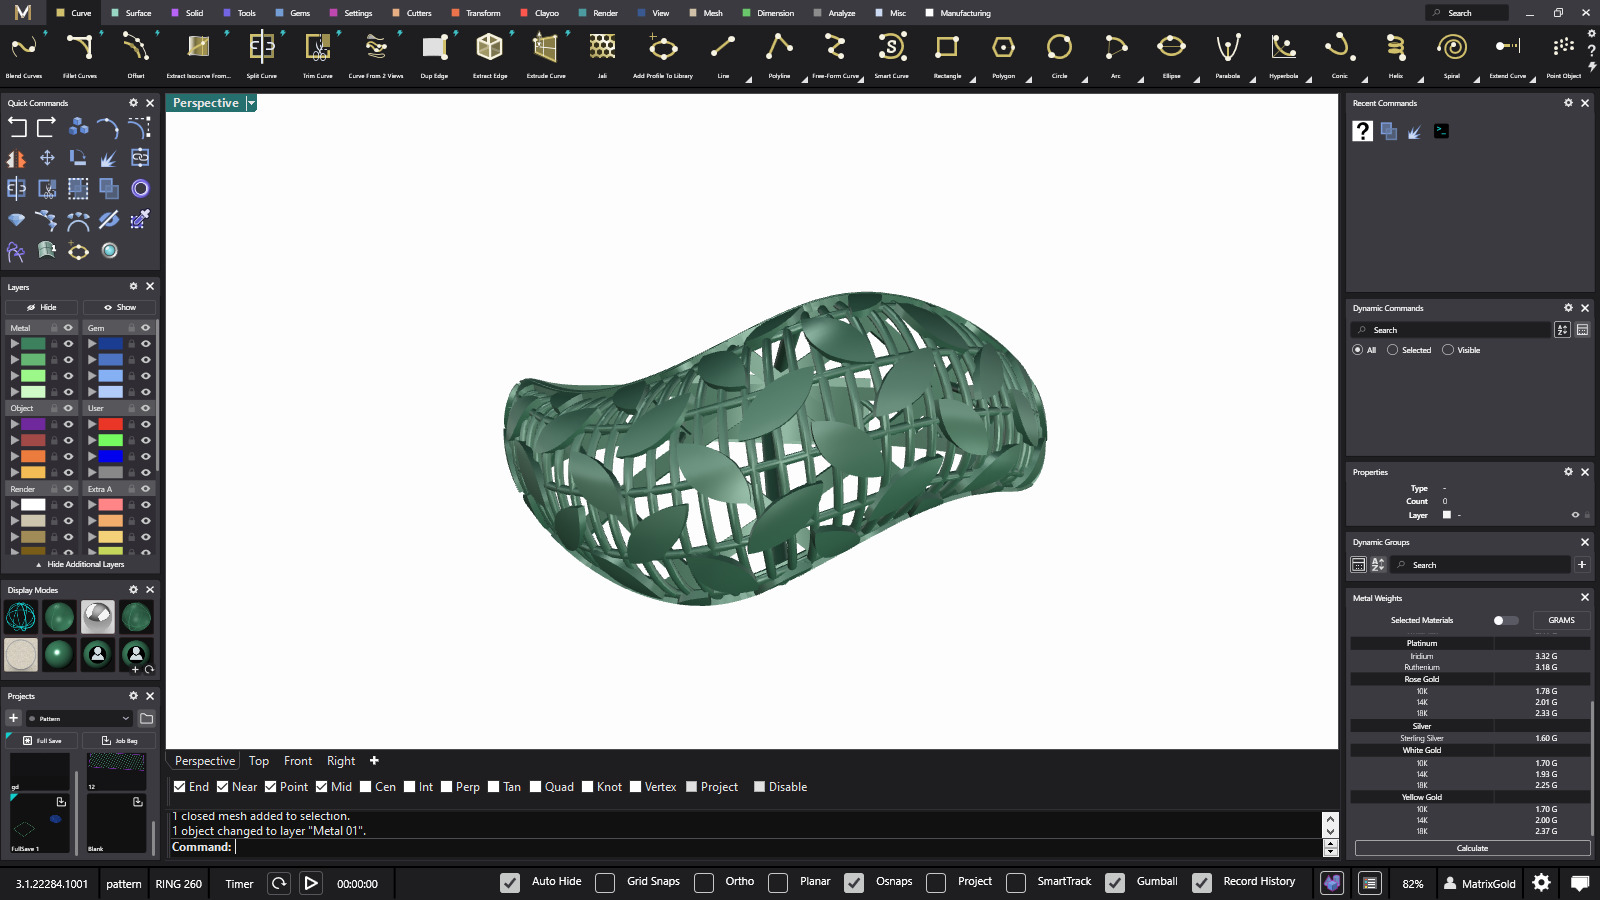Click the RING 260 status button

pos(179,884)
